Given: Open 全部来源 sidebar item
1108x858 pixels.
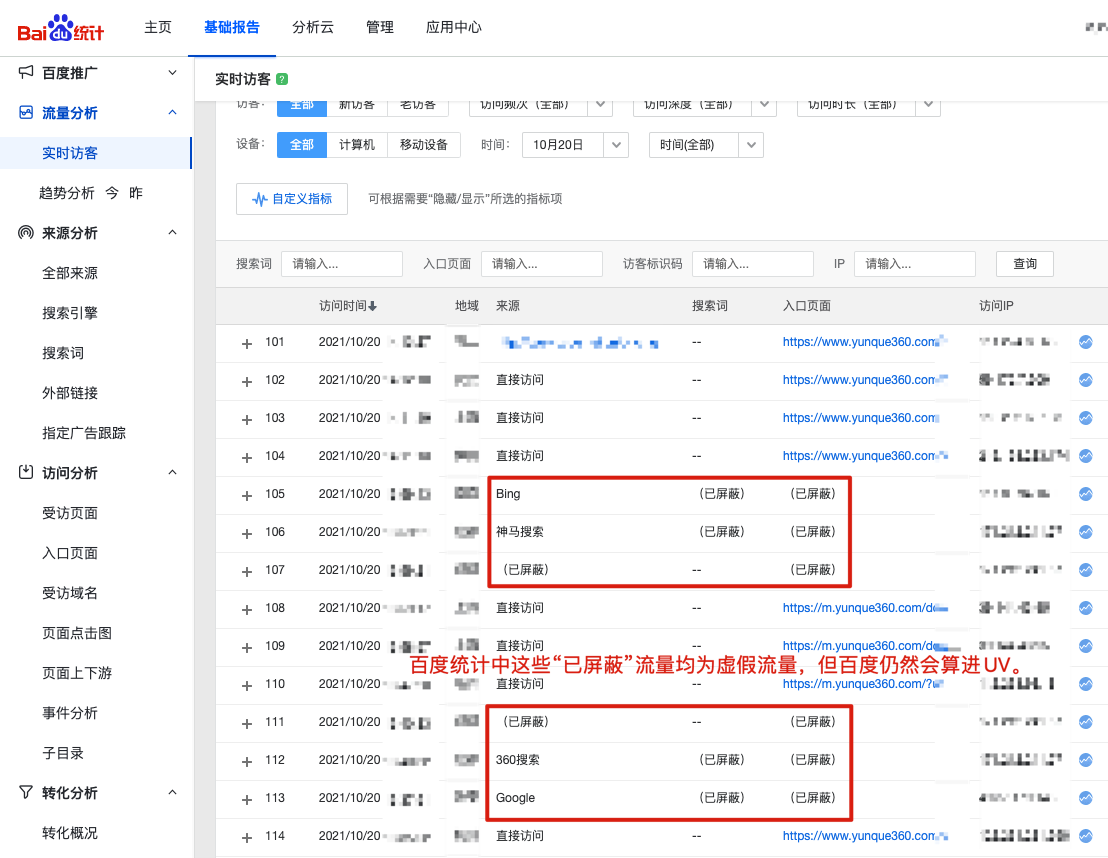Looking at the screenshot, I should tap(70, 273).
